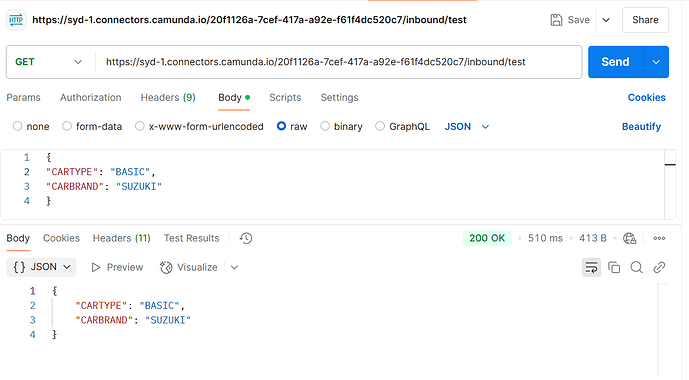This screenshot has height=380, width=689.
Task: Click request body line "CARTYPE": "BASIC"
Action: pyautogui.click(x=101, y=172)
